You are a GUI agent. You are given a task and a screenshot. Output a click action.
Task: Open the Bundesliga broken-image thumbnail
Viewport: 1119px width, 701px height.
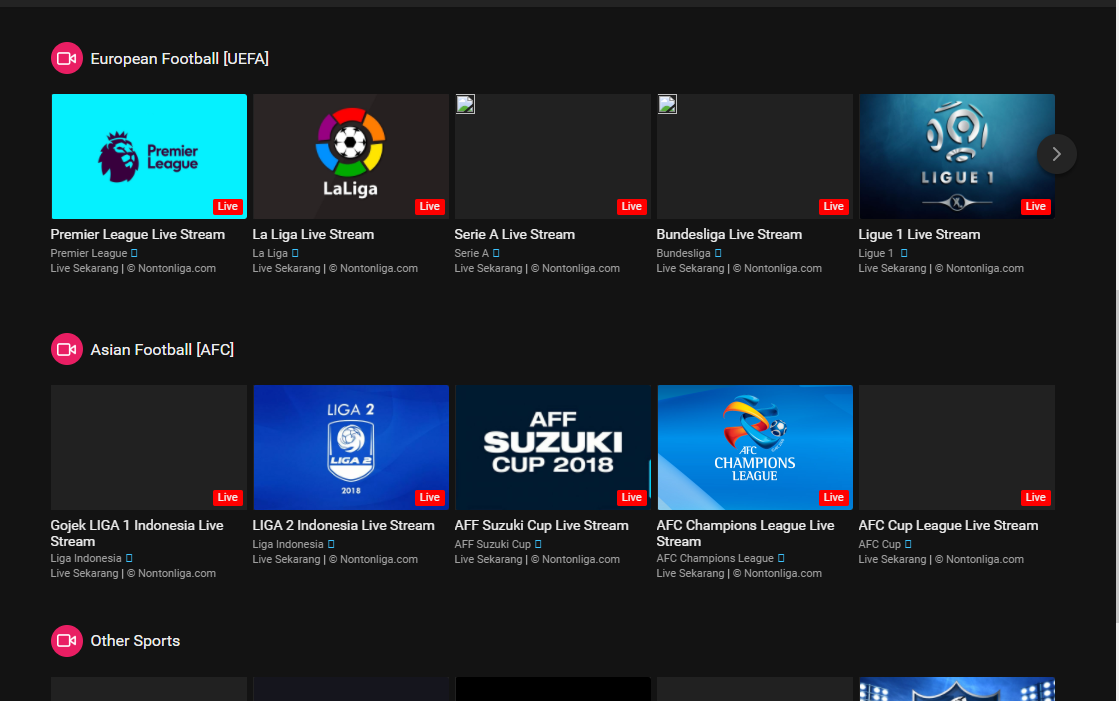pos(754,156)
